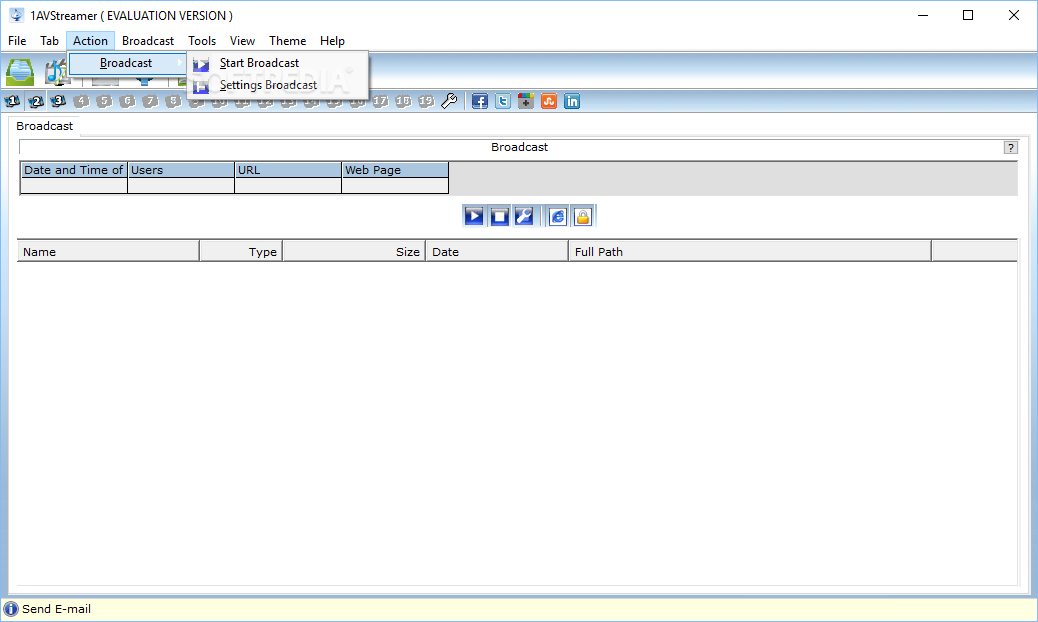Open the wrench settings icon in tab bar

tap(449, 101)
